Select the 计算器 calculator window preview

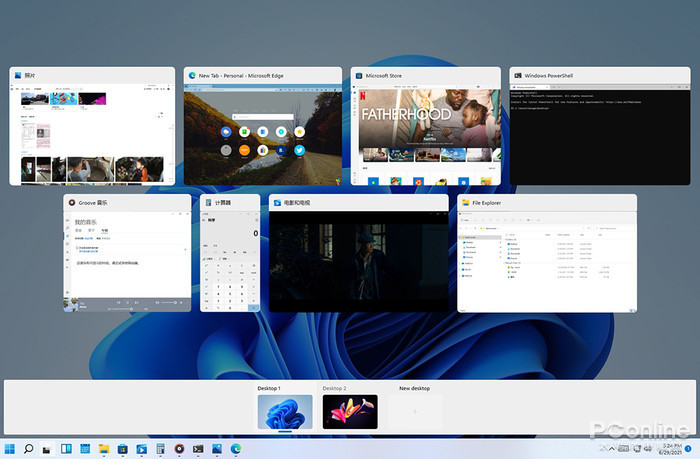tap(231, 260)
